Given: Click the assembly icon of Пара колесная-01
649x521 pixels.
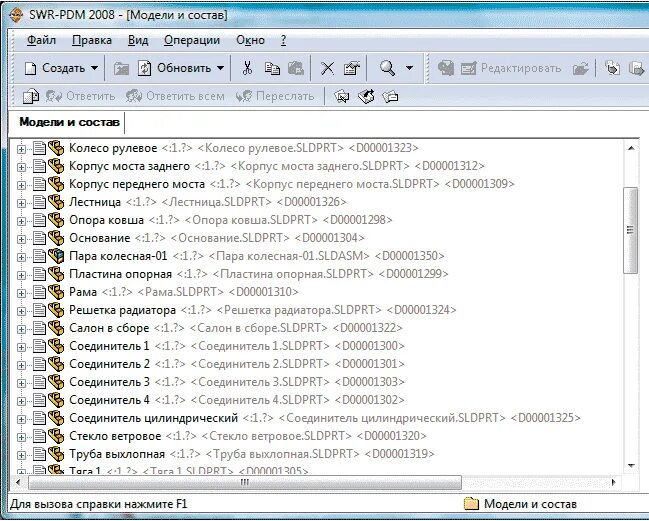Looking at the screenshot, I should [56, 256].
